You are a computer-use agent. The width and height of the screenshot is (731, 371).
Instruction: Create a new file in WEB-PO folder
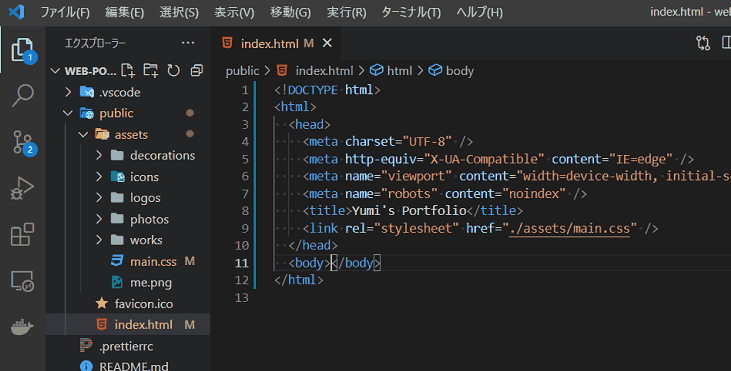tap(128, 70)
